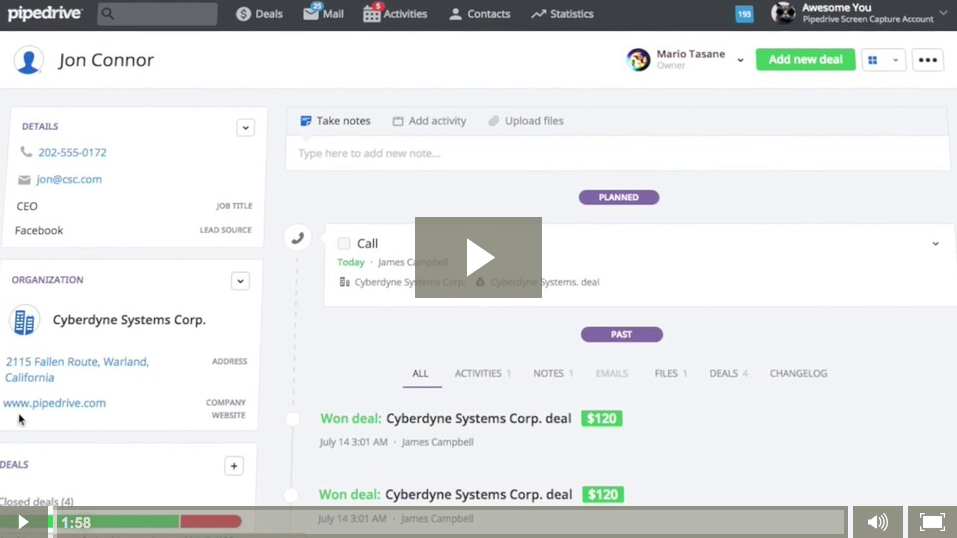This screenshot has height=538, width=957.
Task: Click the search magnifier icon
Action: [108, 13]
